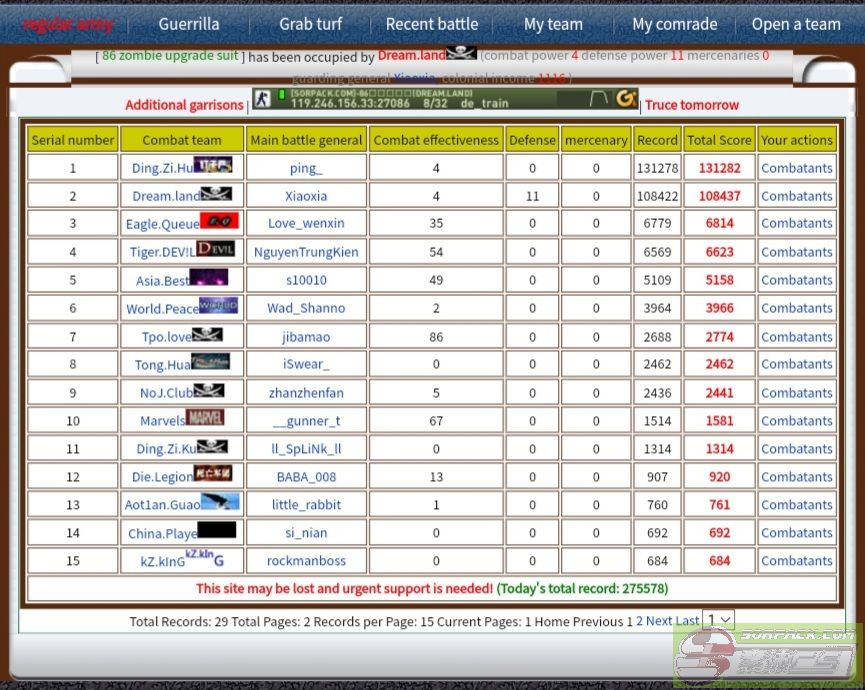The width and height of the screenshot is (865, 690).
Task: Click the World.Peace team emblem
Action: point(218,306)
